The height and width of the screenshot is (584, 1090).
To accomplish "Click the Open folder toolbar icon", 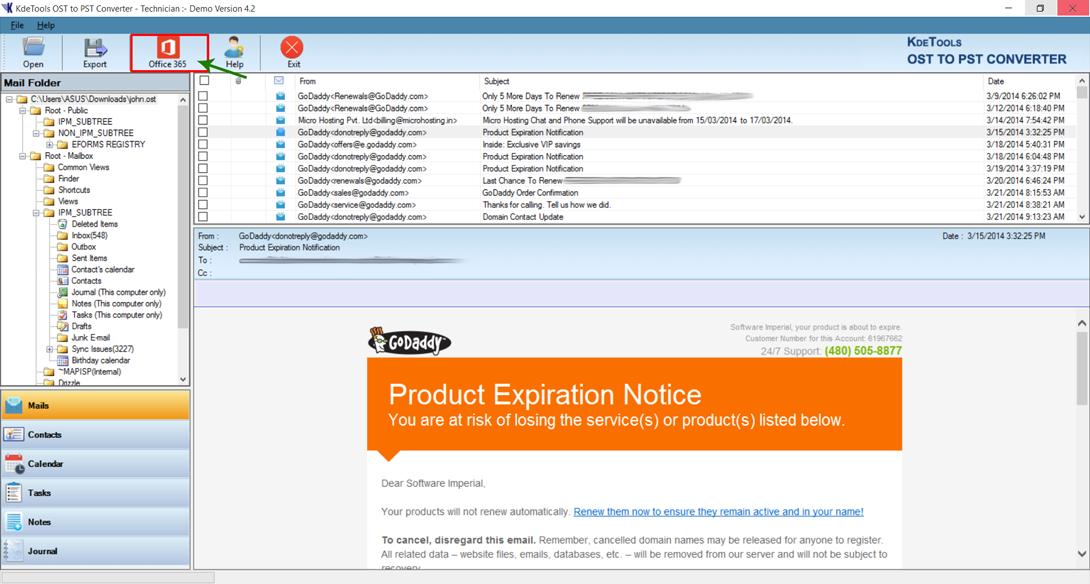I will point(33,52).
